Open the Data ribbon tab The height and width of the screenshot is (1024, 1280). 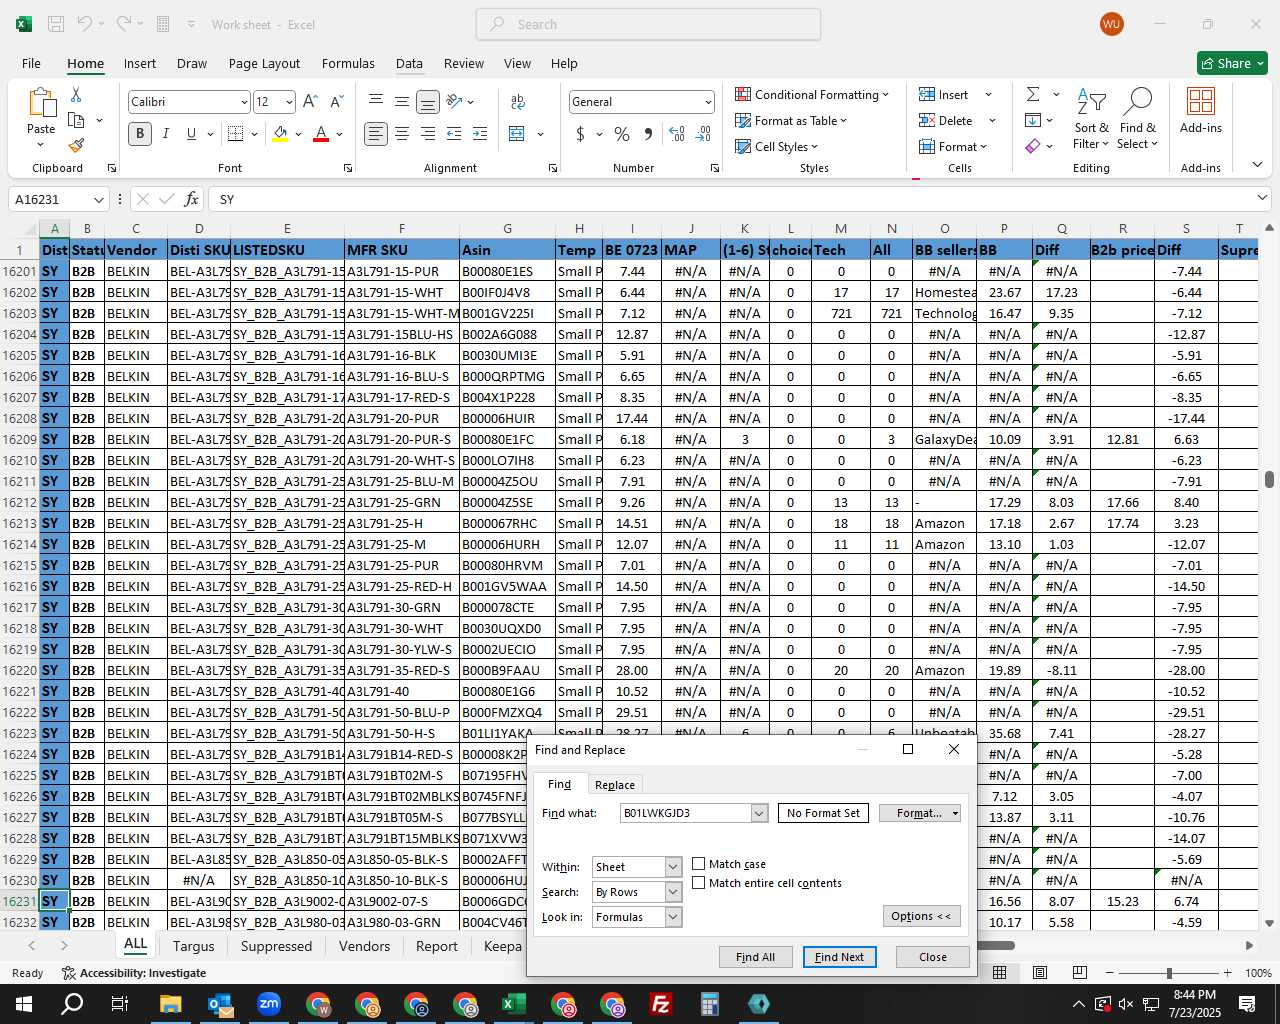(409, 63)
